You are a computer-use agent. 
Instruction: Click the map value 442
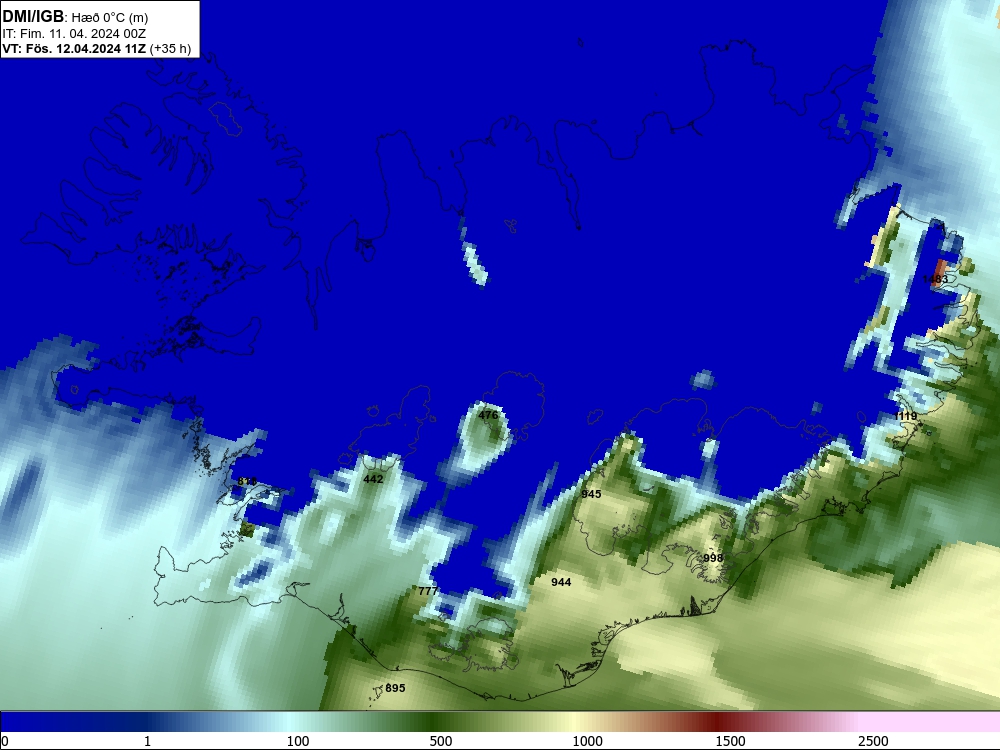point(373,479)
